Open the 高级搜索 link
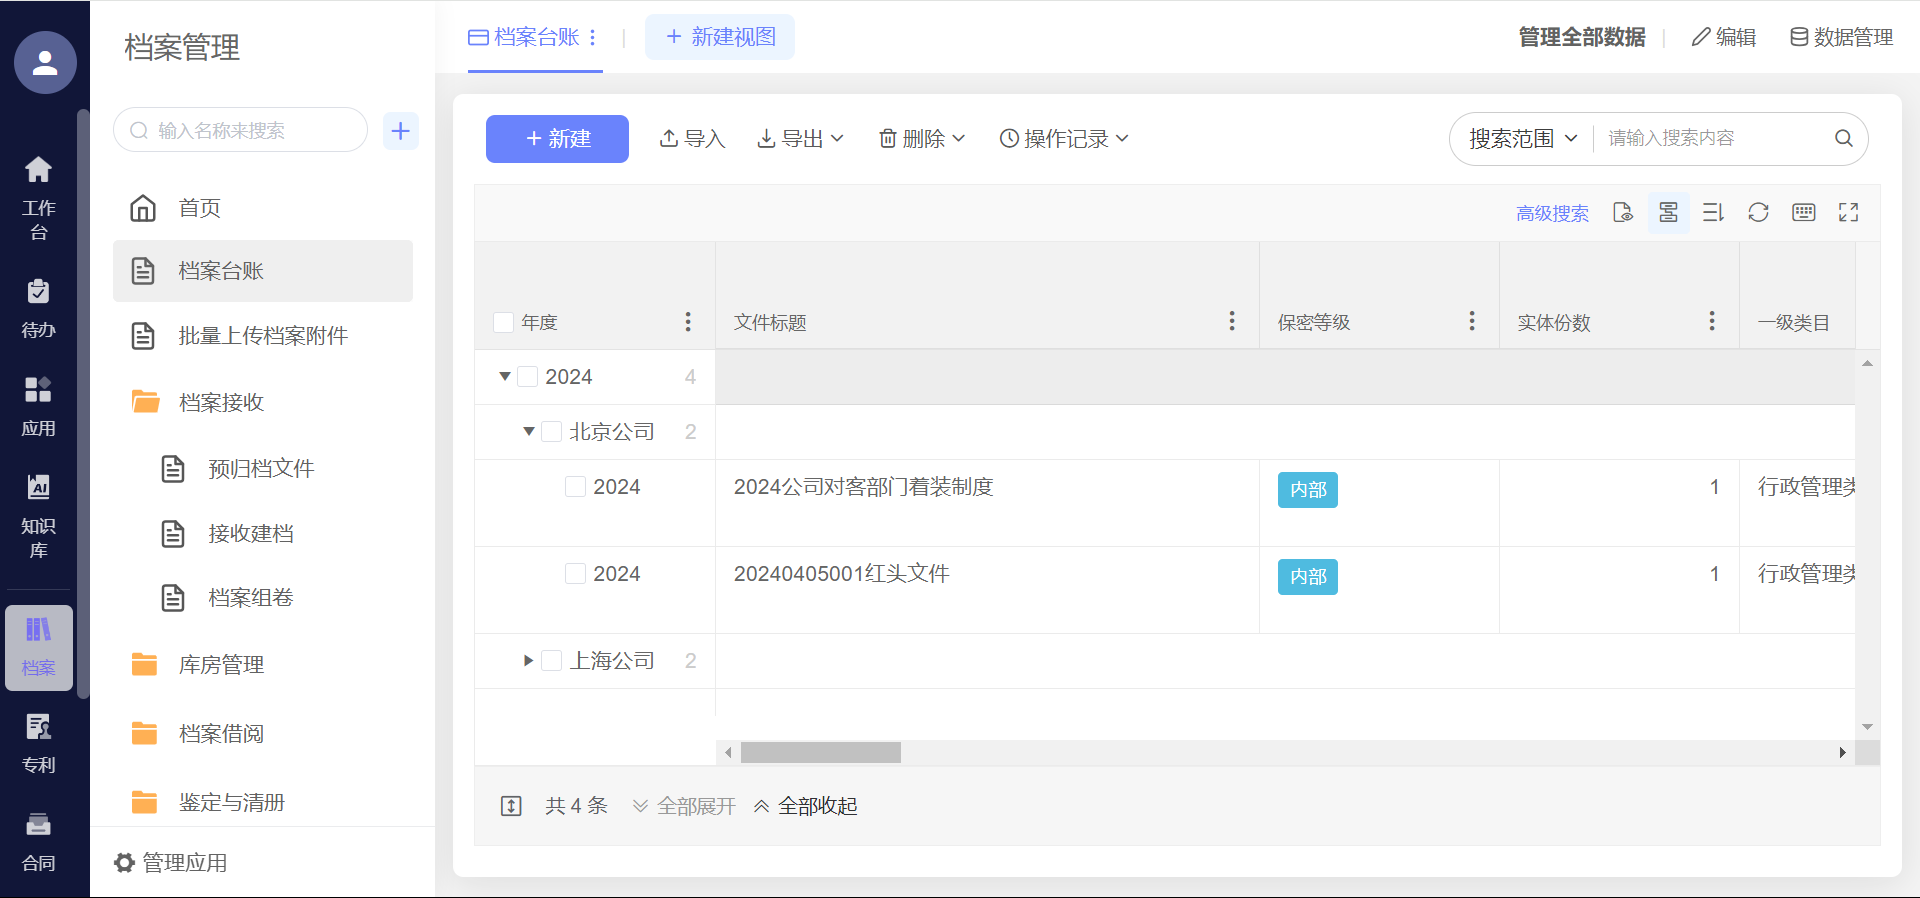1920x898 pixels. click(x=1552, y=213)
